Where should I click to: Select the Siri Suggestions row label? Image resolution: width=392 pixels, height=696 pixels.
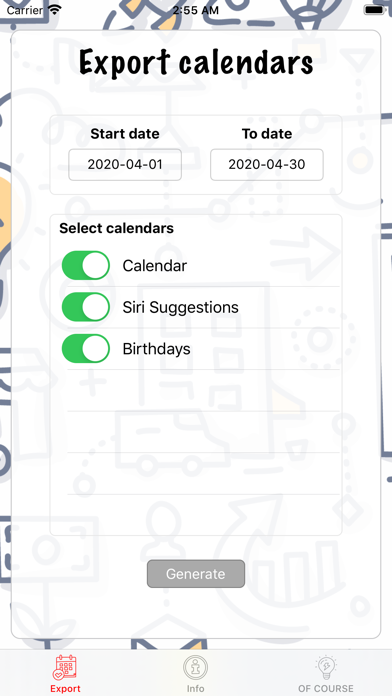click(x=181, y=307)
